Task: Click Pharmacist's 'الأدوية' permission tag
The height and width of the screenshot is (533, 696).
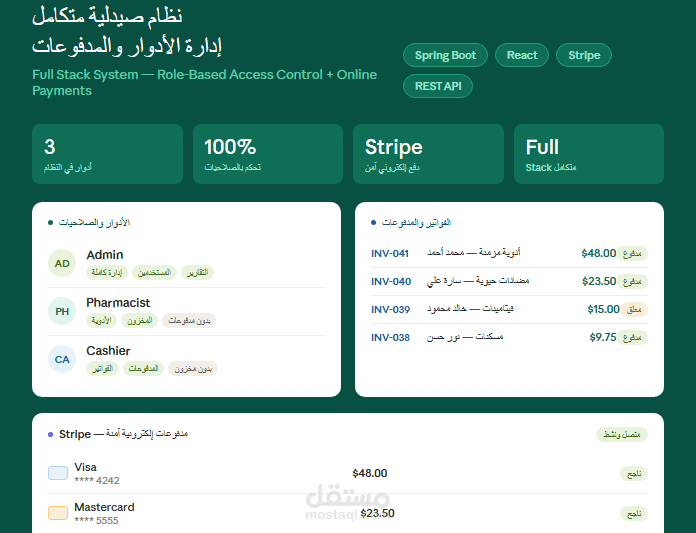Action: coord(102,320)
